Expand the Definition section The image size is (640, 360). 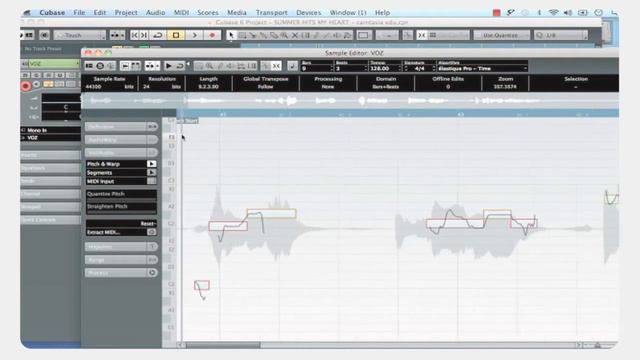click(121, 127)
